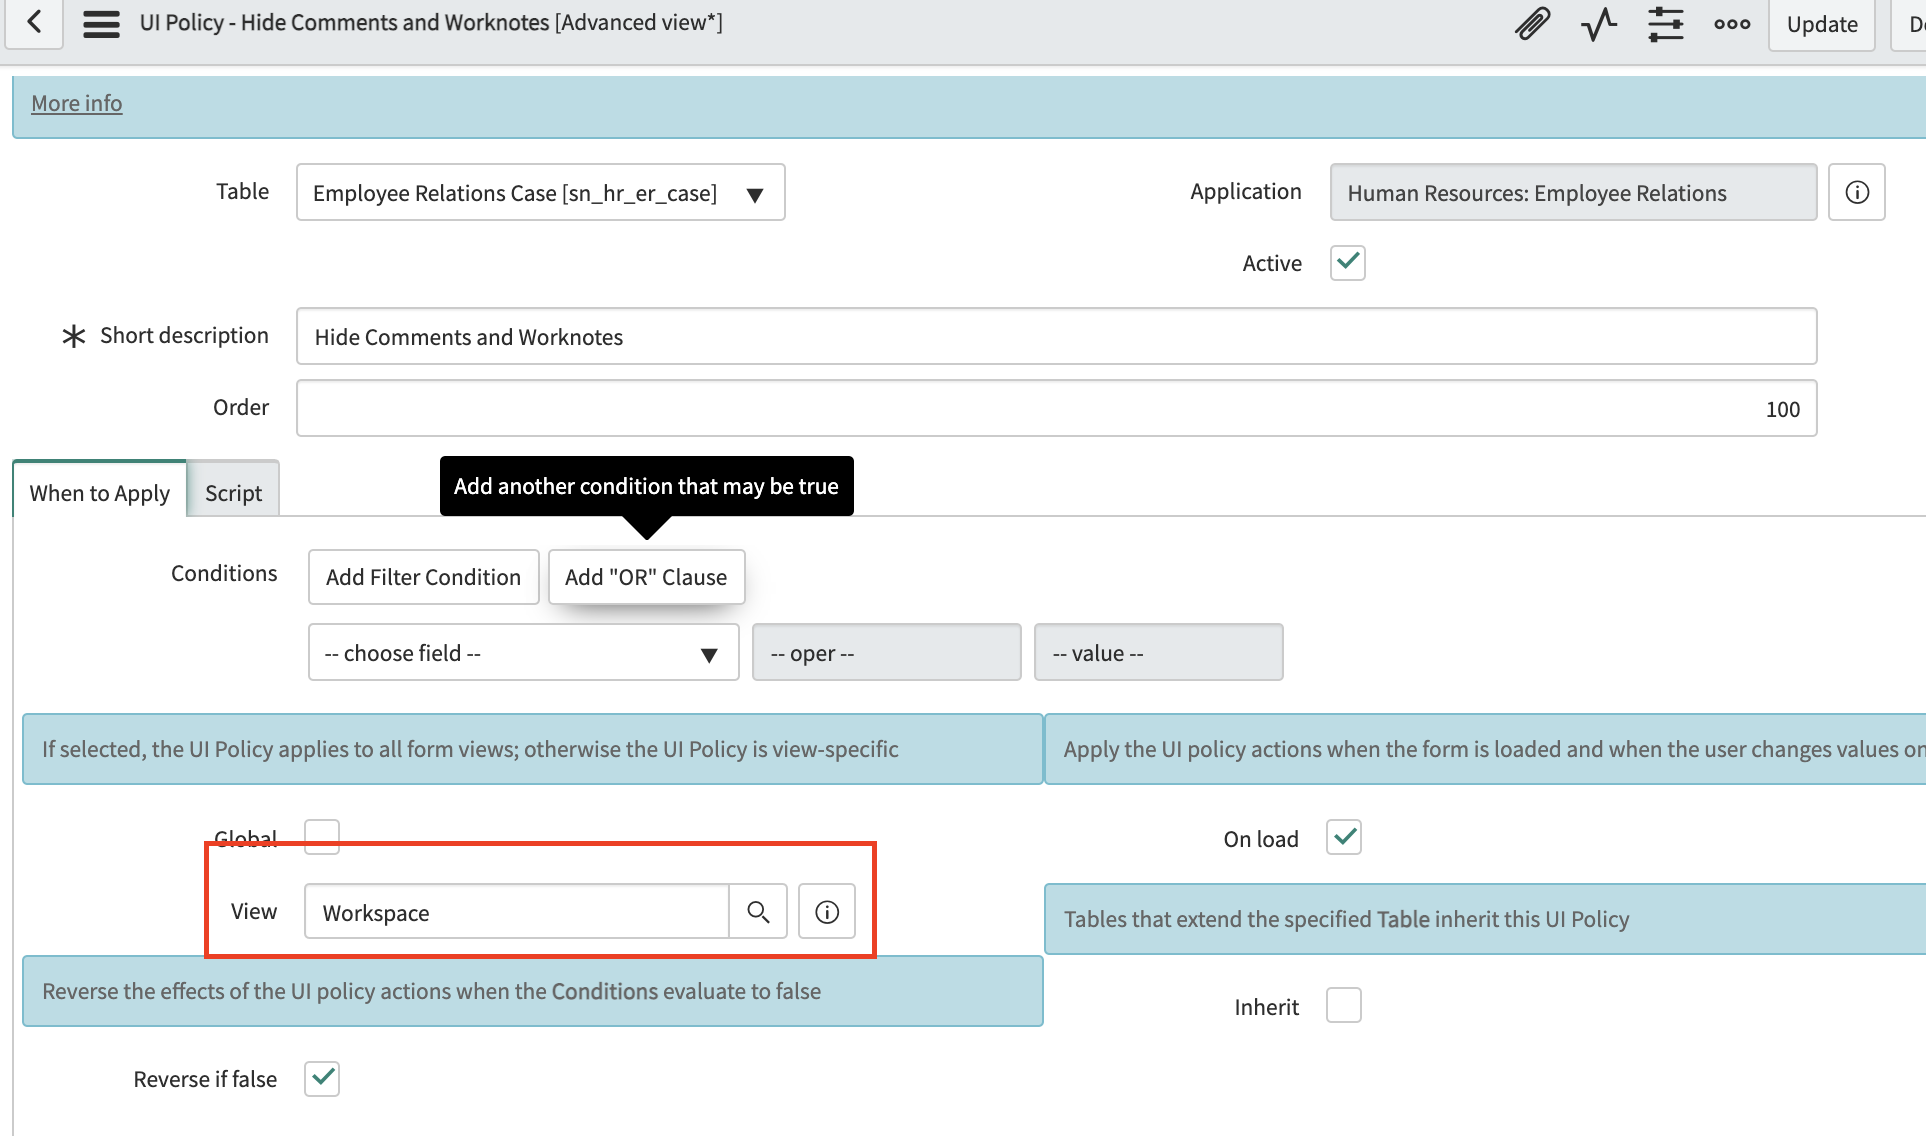The height and width of the screenshot is (1136, 1926).
Task: Click Add "OR" Clause button
Action: (x=646, y=577)
